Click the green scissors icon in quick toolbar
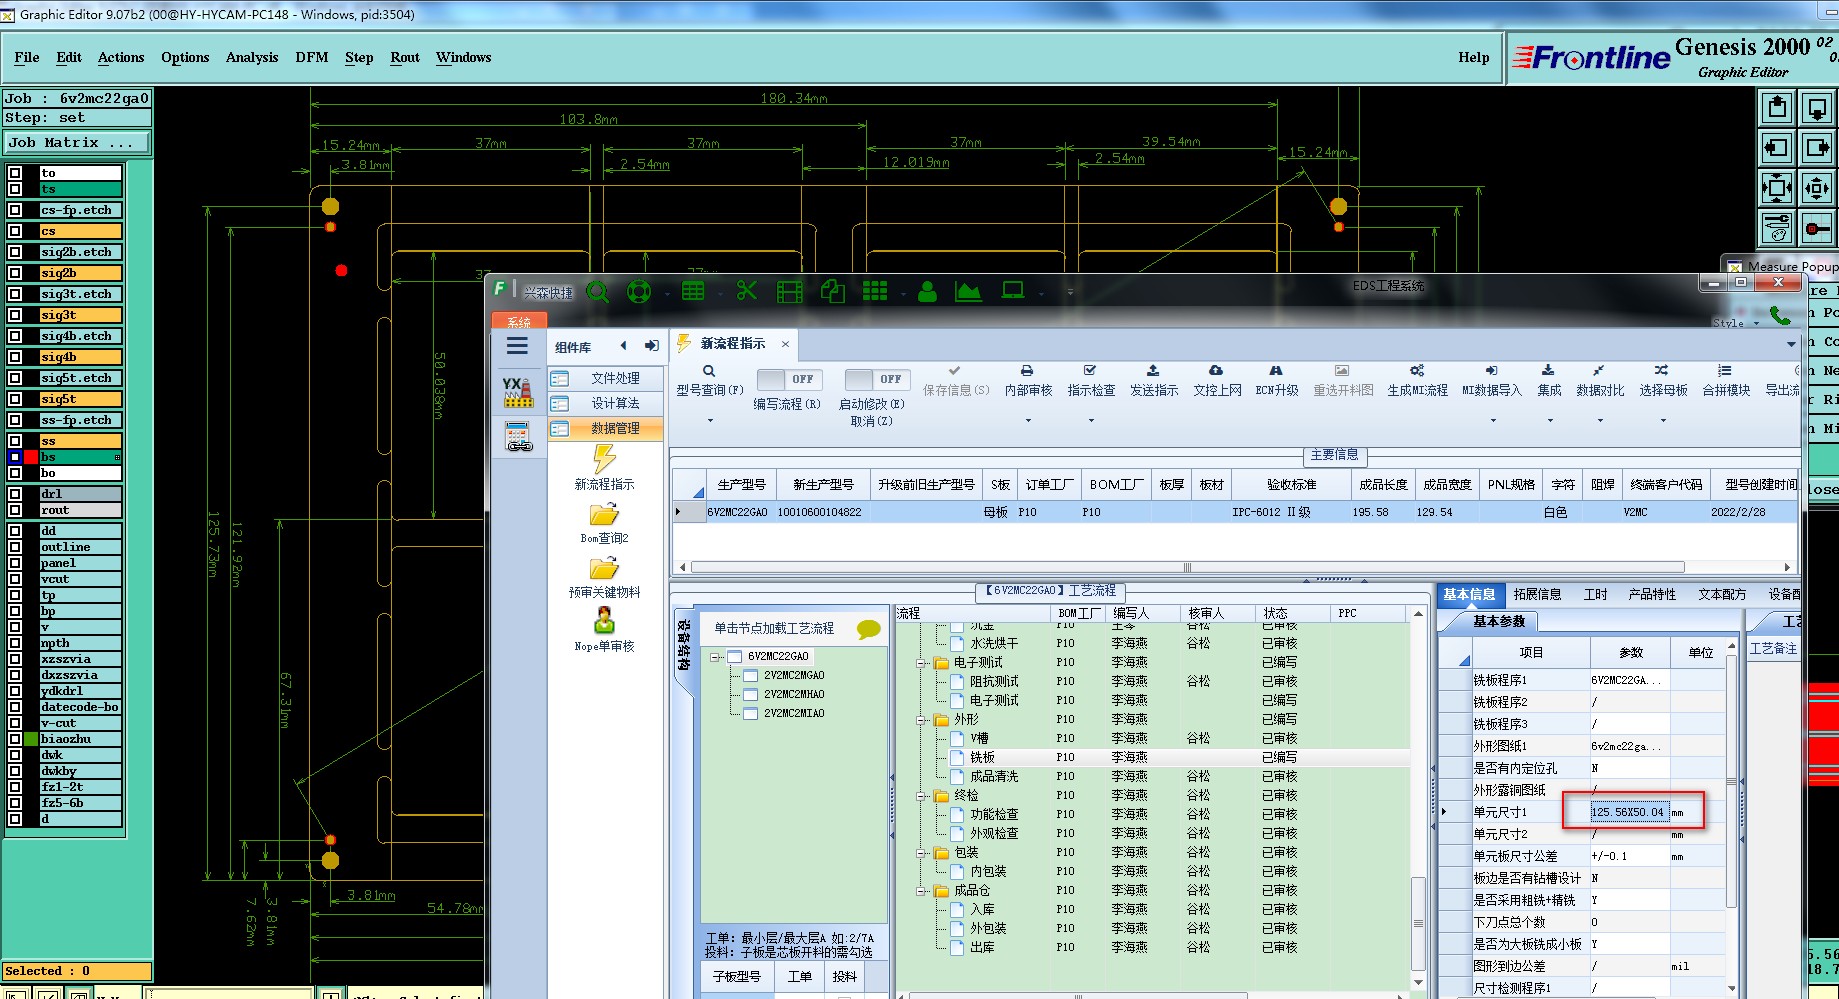Screen dimensions: 1839x999 click(x=746, y=291)
